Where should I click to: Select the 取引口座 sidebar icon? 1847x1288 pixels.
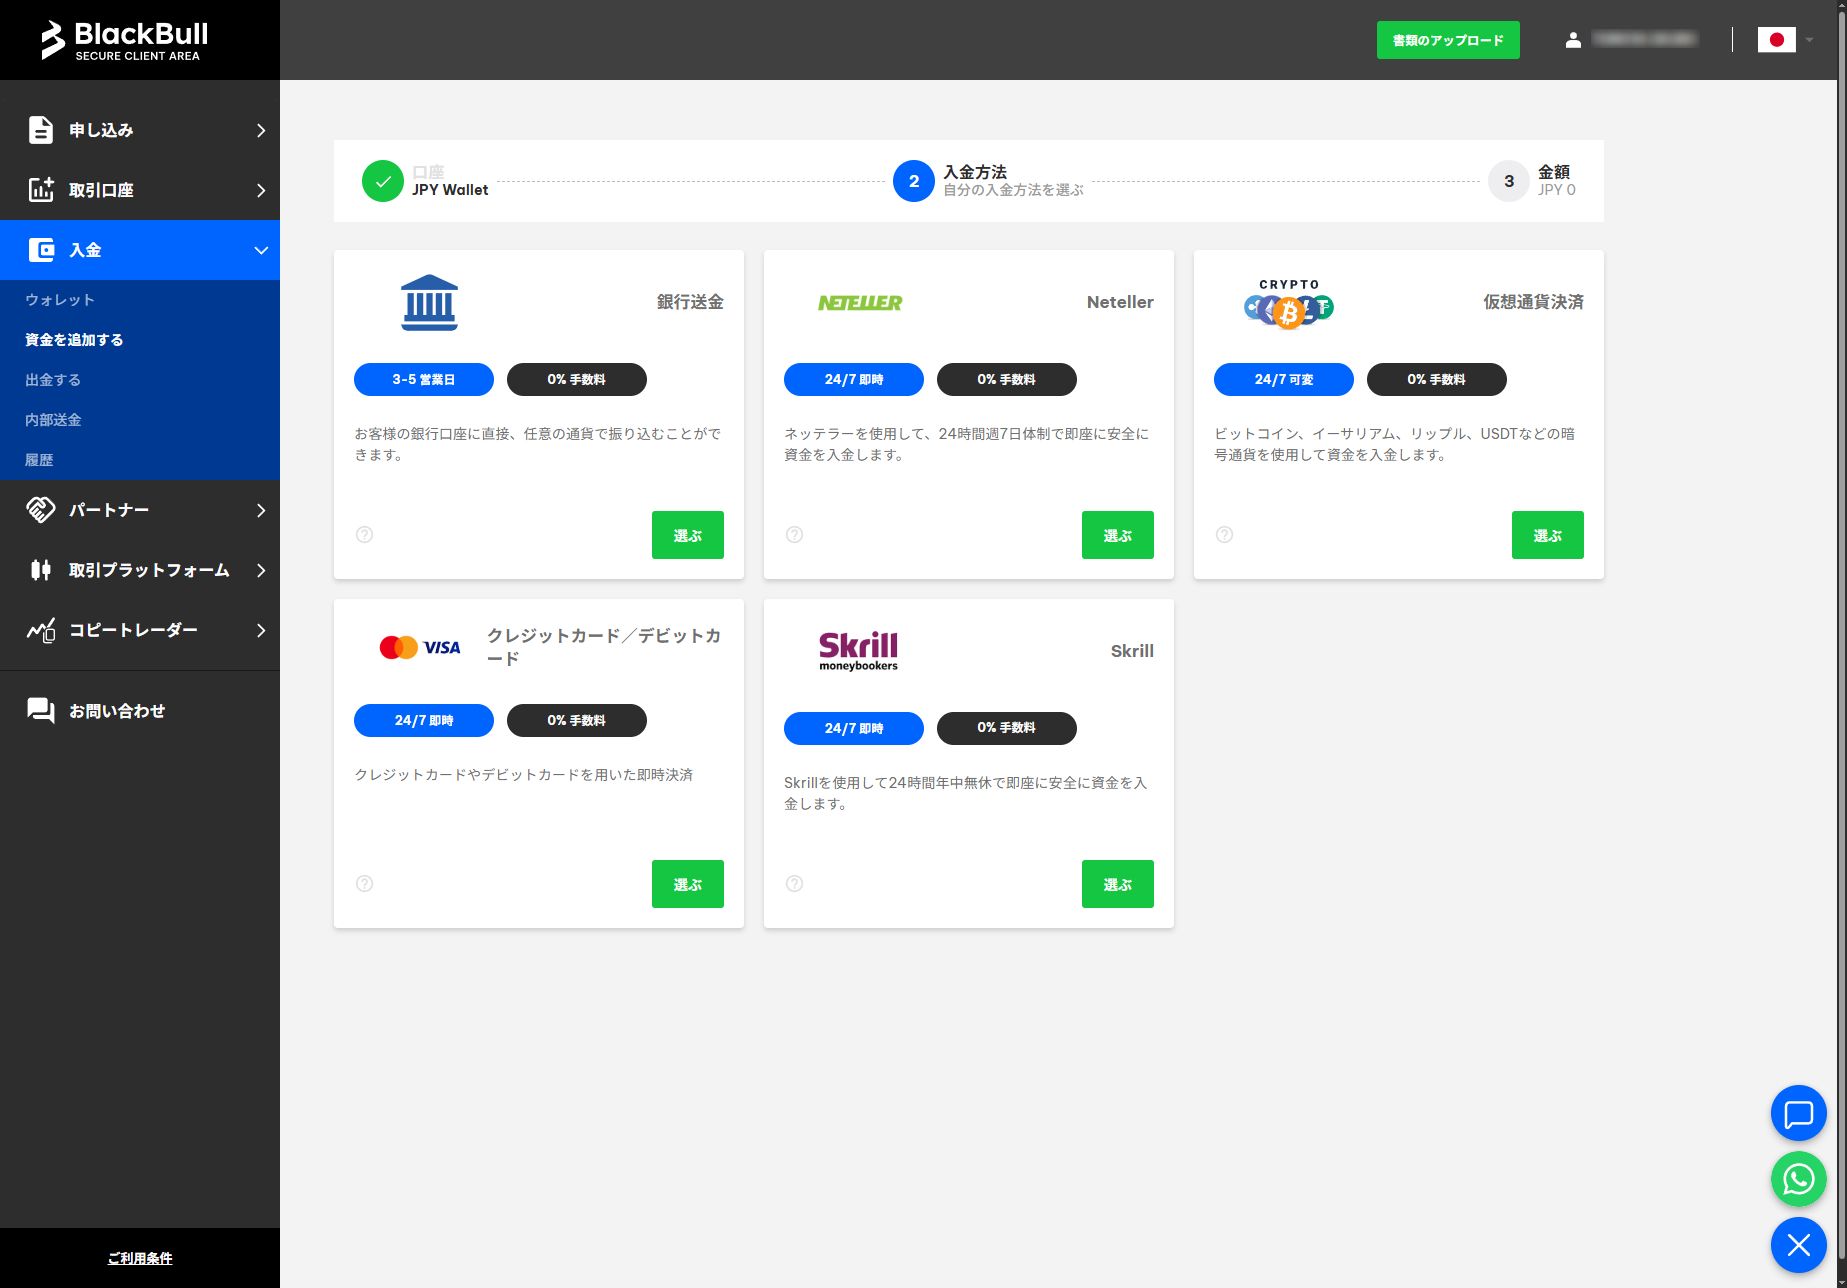40,190
